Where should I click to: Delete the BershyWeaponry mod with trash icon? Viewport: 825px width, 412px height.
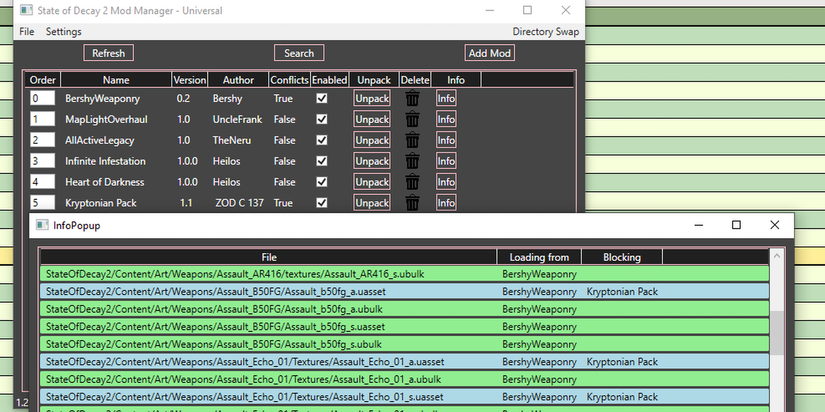412,99
